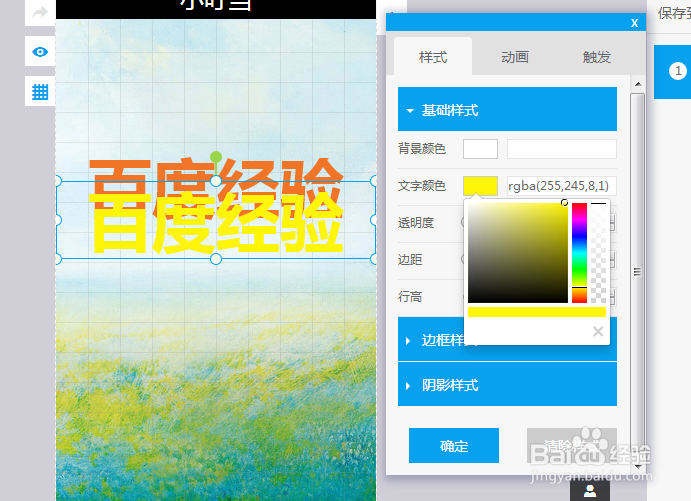This screenshot has width=691, height=501.
Task: Toggle the grid display icon
Action: (40, 92)
